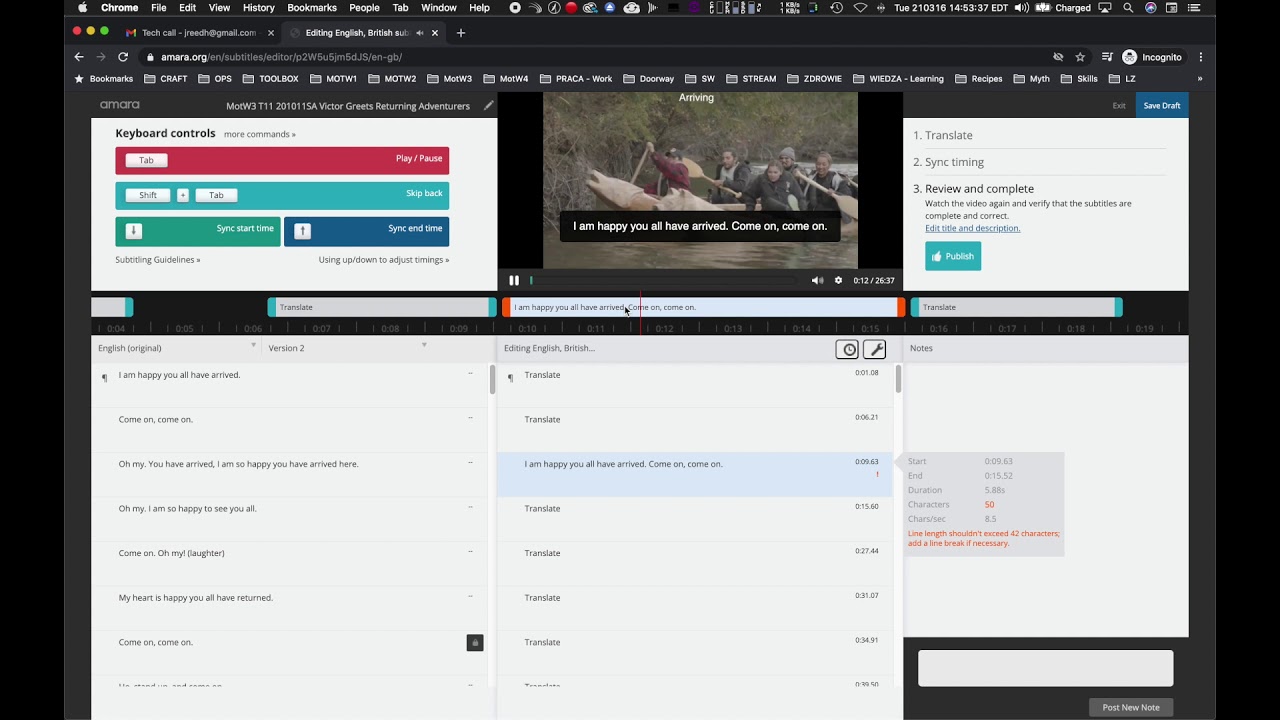
Task: Open the Recipes bookmarks folder
Action: pos(979,79)
